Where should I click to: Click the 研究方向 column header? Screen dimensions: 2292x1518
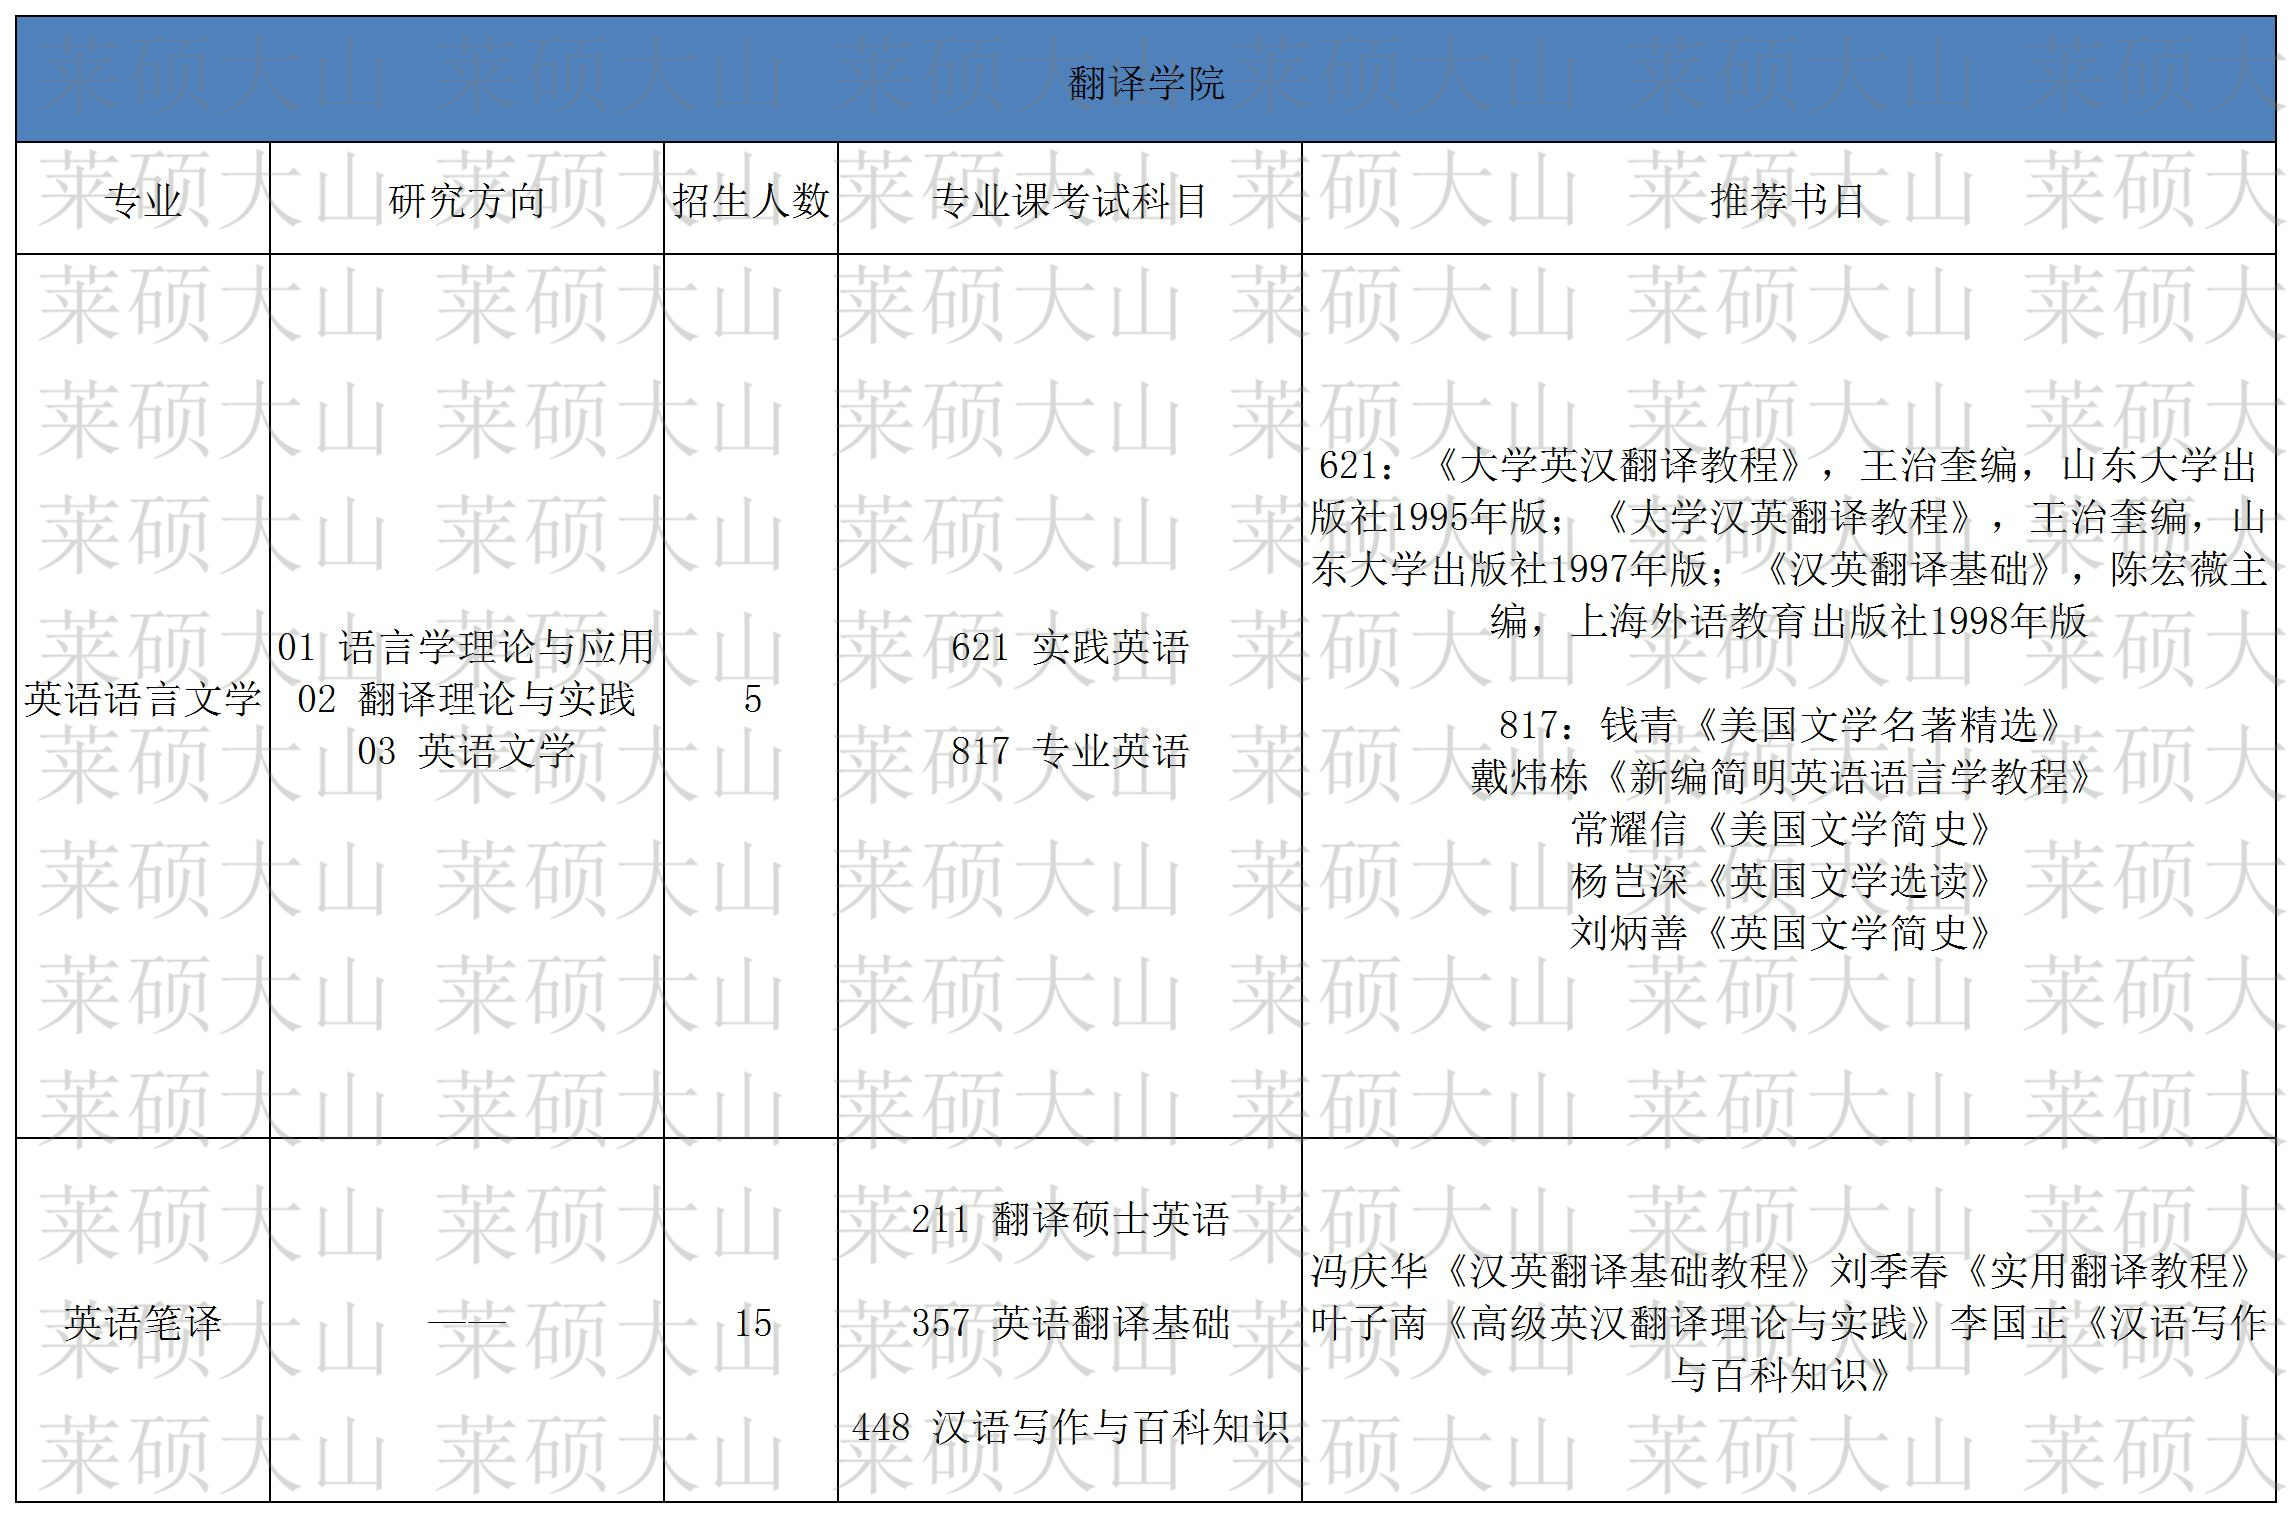click(466, 201)
